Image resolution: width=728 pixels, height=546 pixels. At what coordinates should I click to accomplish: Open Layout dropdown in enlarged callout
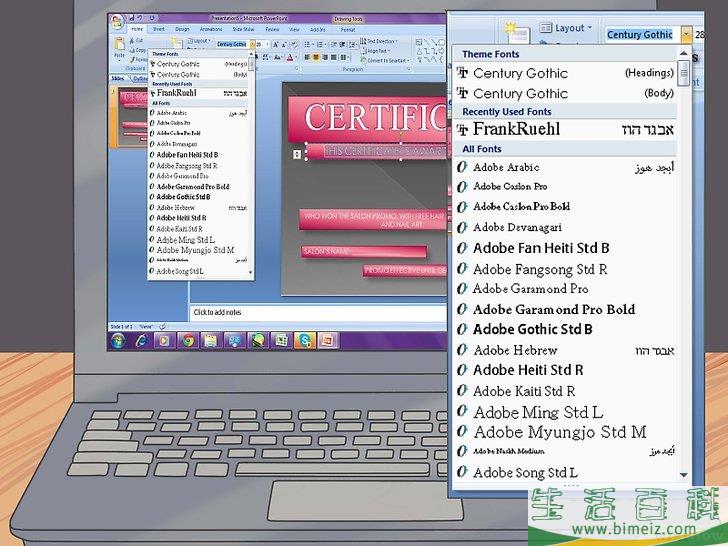(x=566, y=28)
